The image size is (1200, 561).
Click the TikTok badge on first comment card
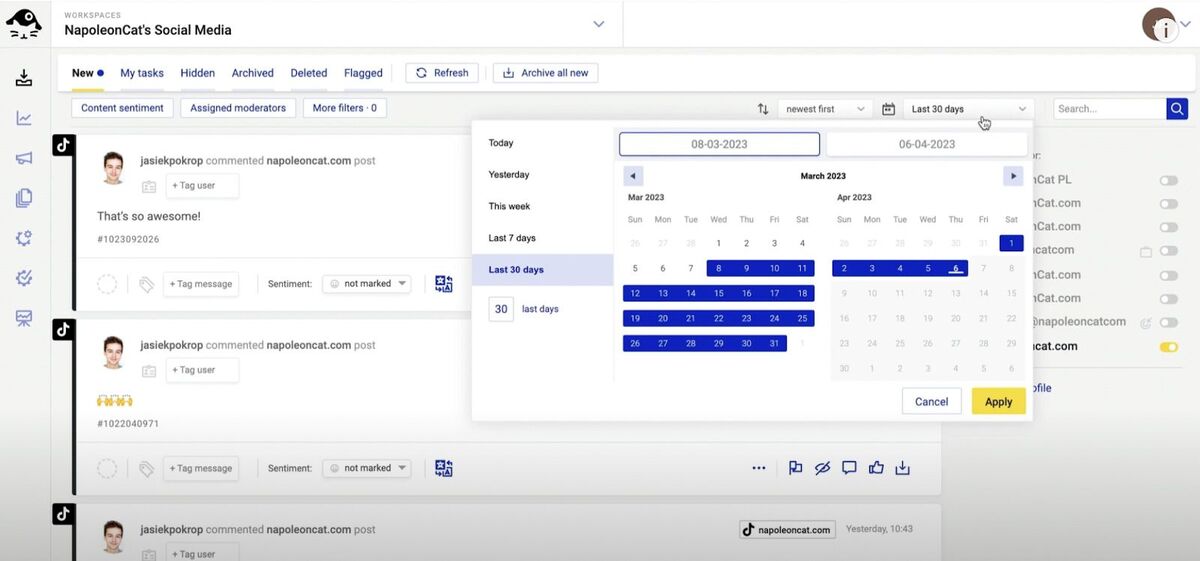[x=63, y=145]
